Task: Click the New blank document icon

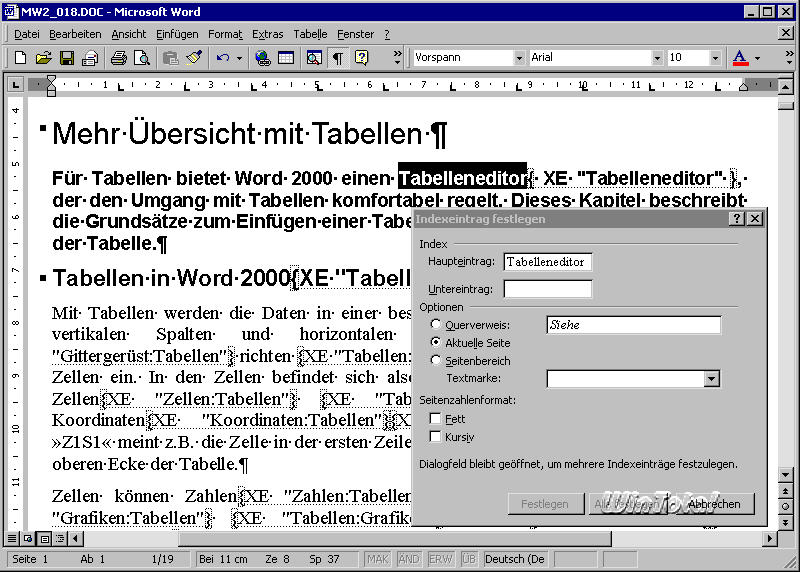Action: (20, 58)
